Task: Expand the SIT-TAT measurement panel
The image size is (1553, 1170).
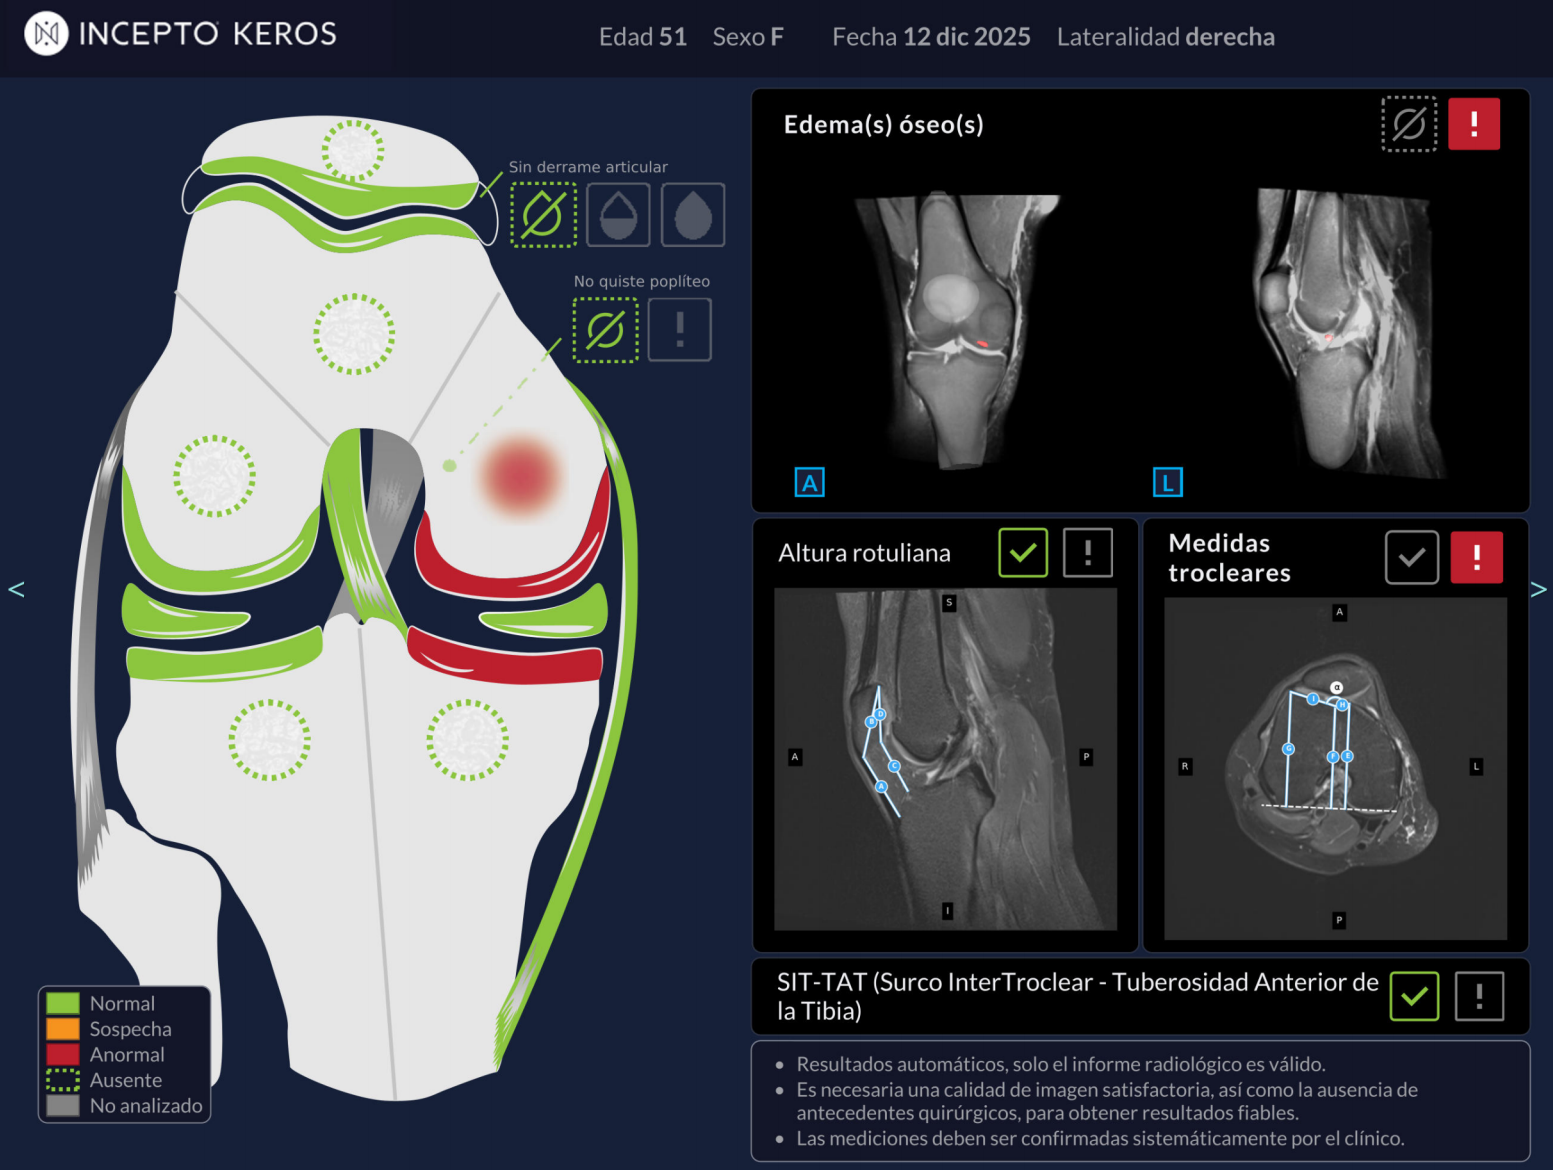Action: pos(1077,996)
